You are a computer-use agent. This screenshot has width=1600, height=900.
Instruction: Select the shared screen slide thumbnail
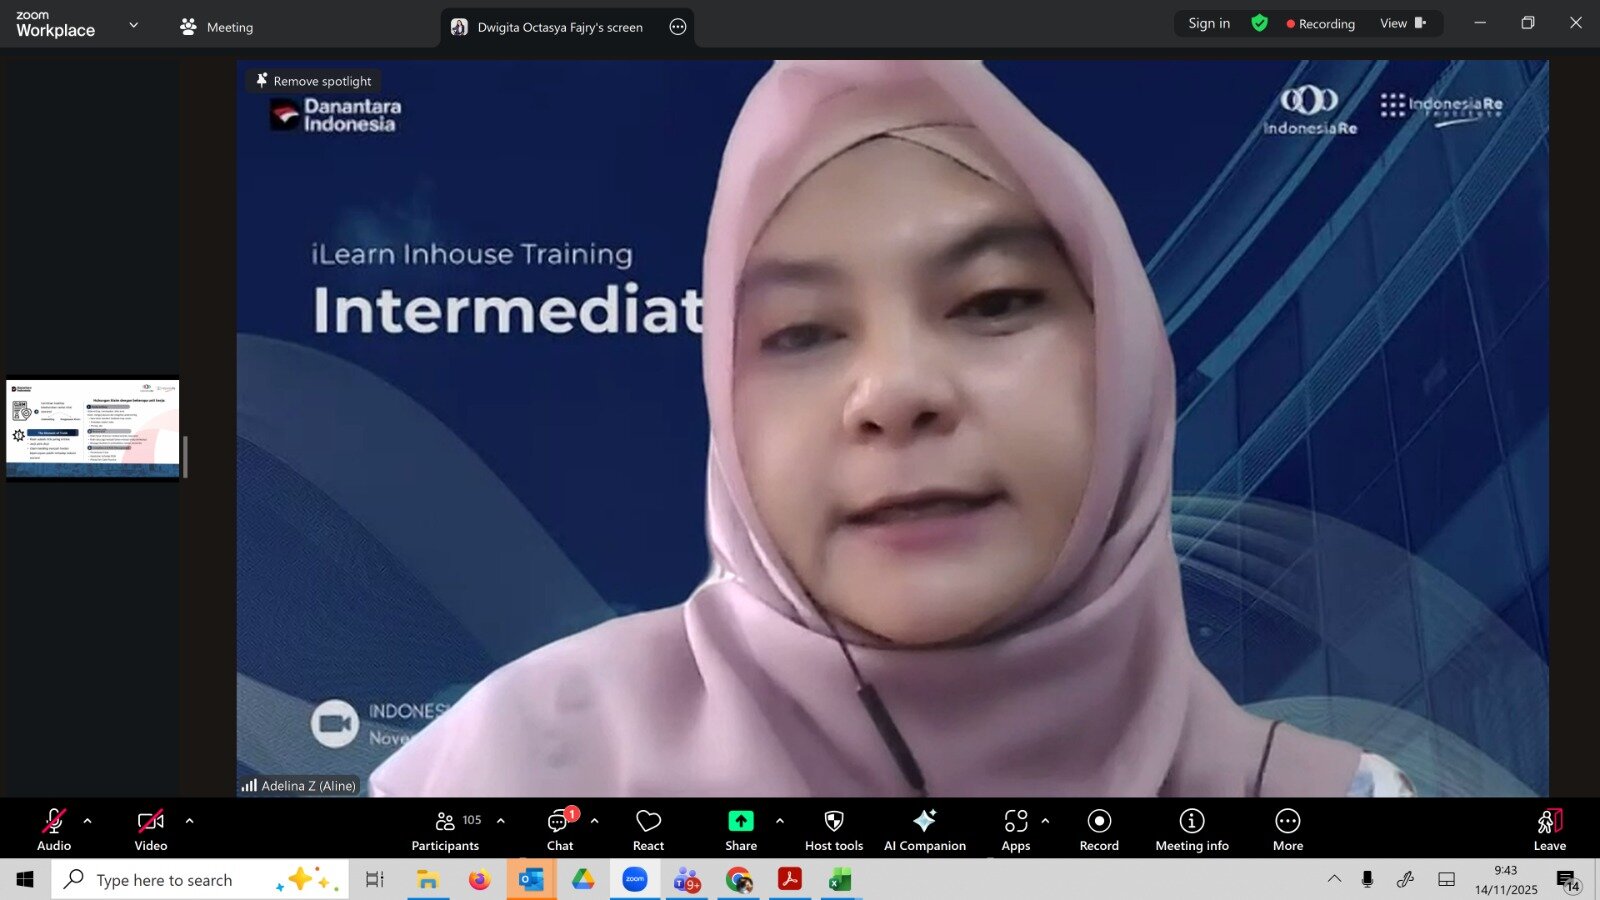(x=93, y=428)
